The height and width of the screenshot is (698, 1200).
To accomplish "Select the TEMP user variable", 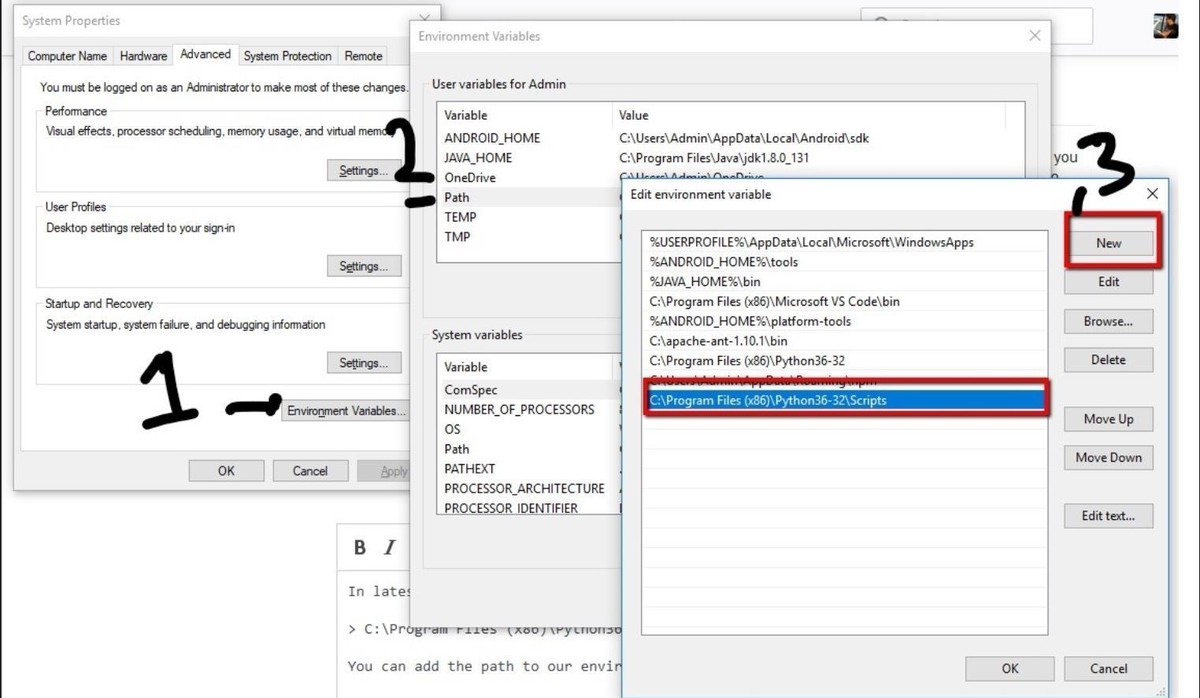I will pos(460,217).
